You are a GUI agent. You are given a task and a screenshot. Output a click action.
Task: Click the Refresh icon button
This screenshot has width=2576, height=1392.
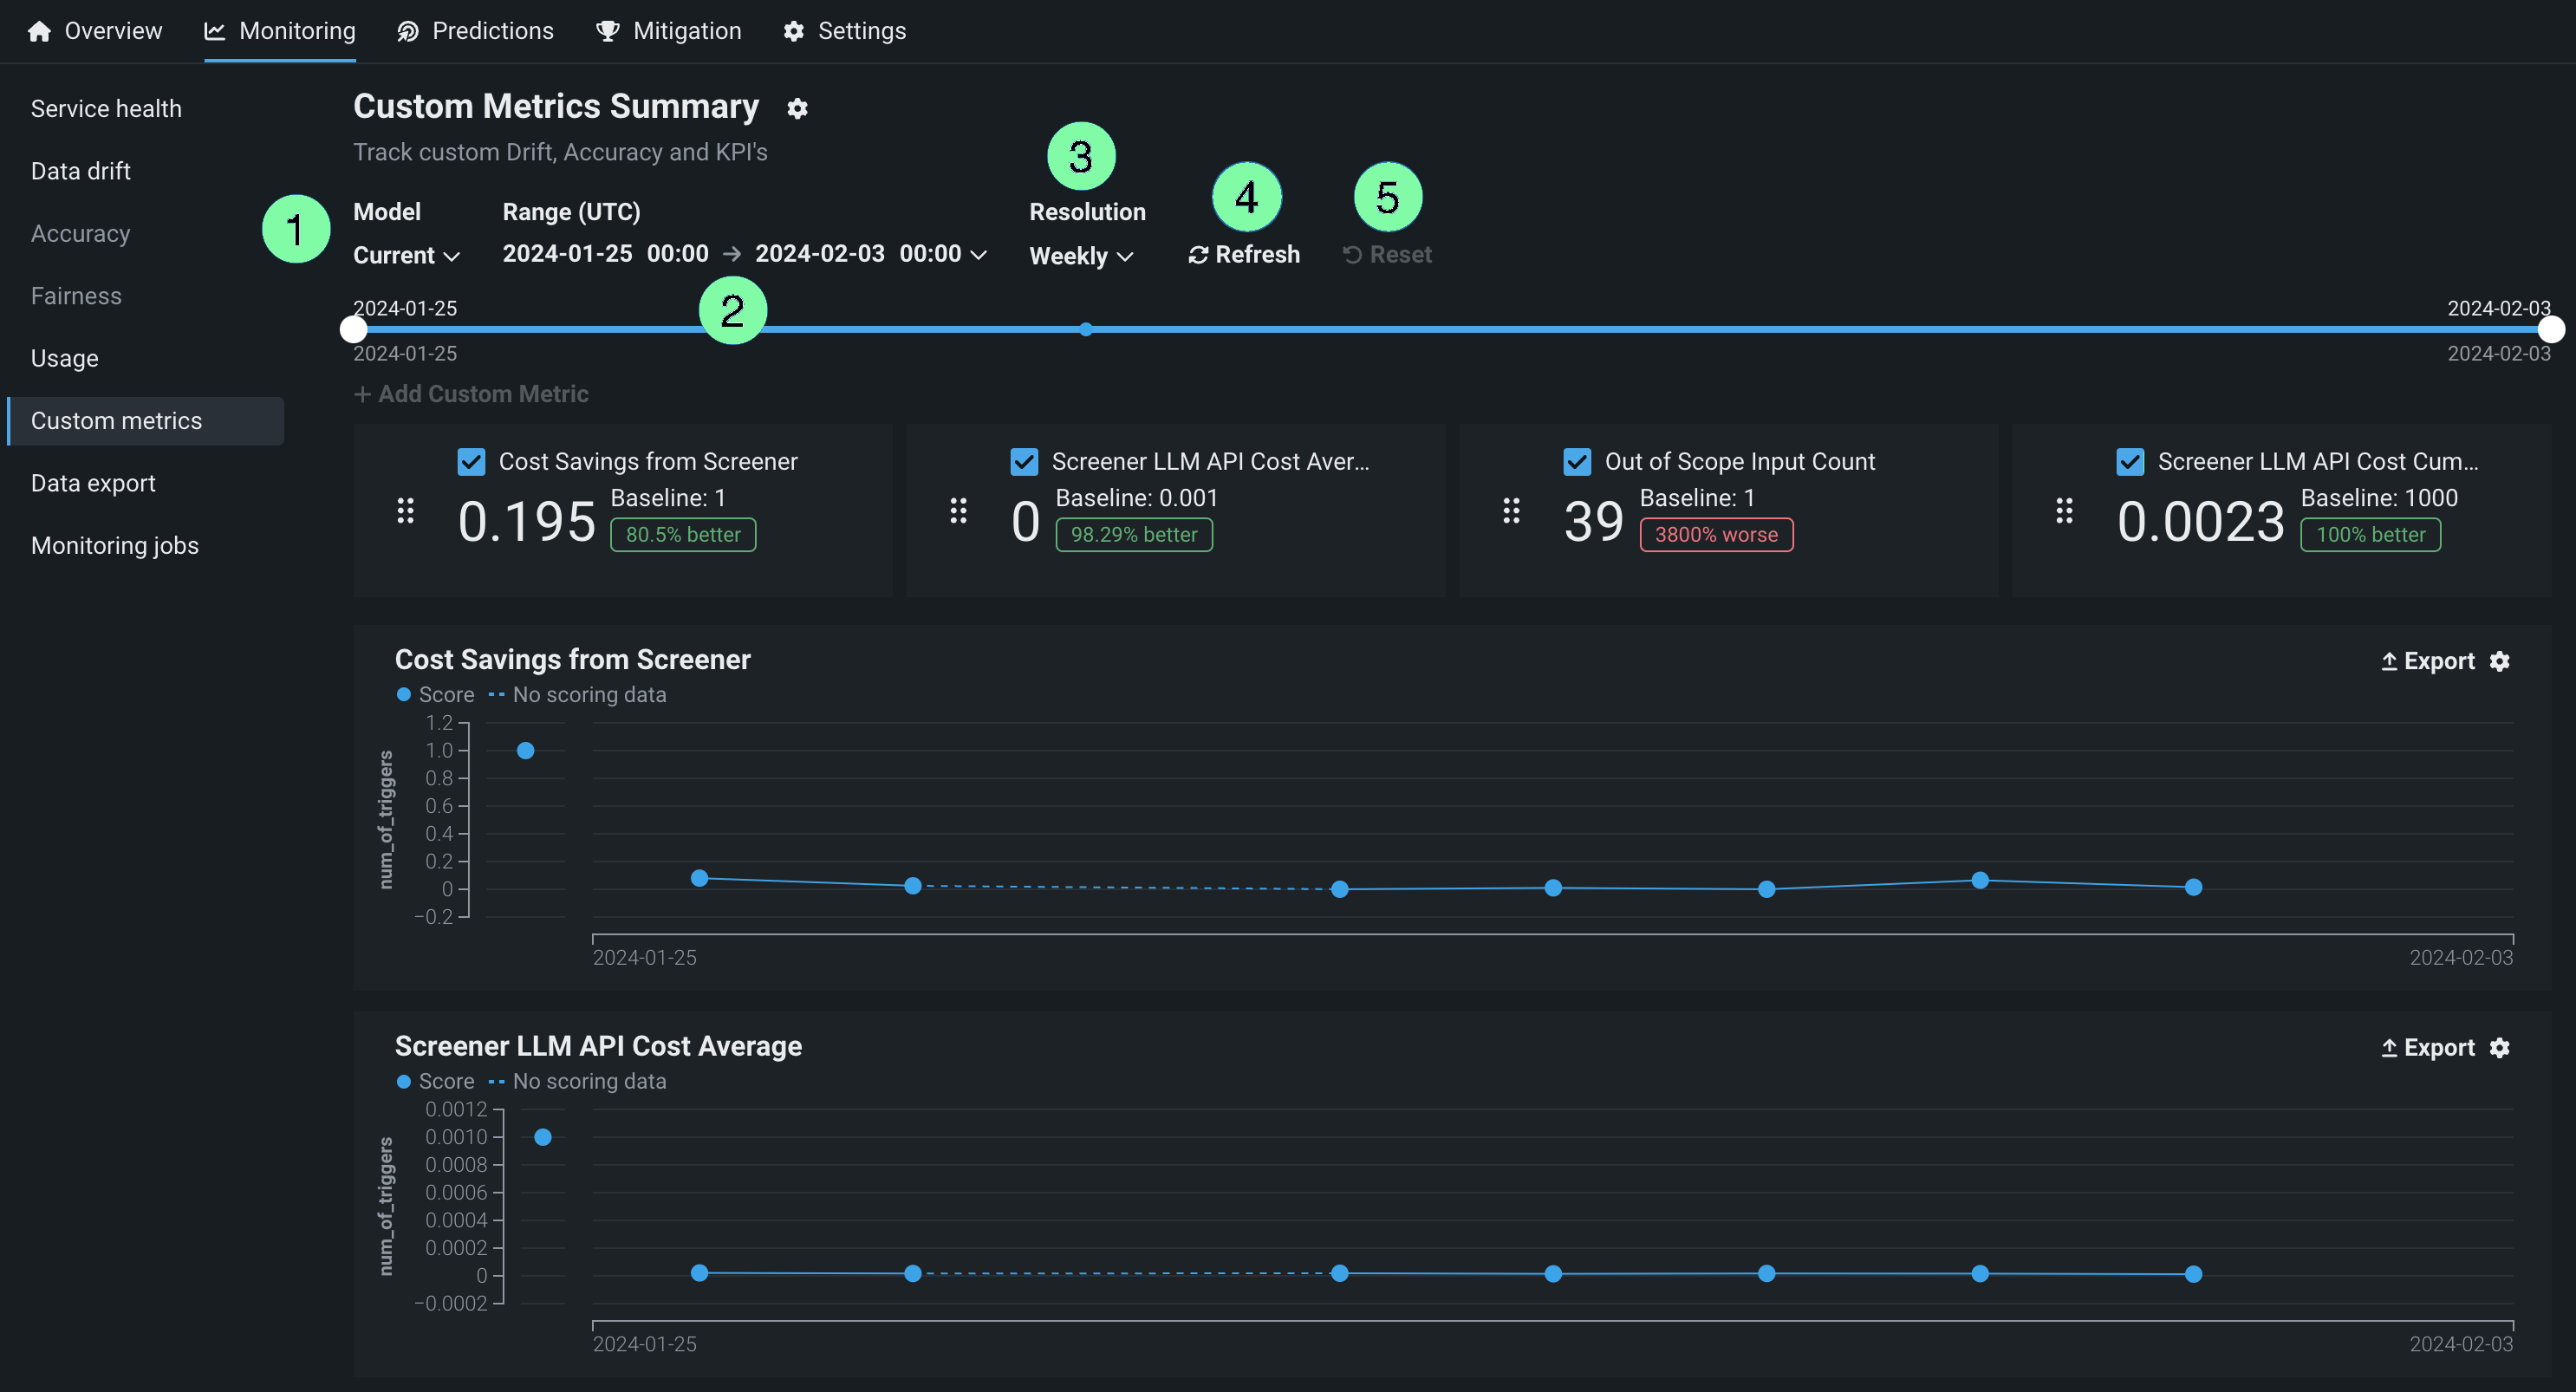(x=1198, y=255)
